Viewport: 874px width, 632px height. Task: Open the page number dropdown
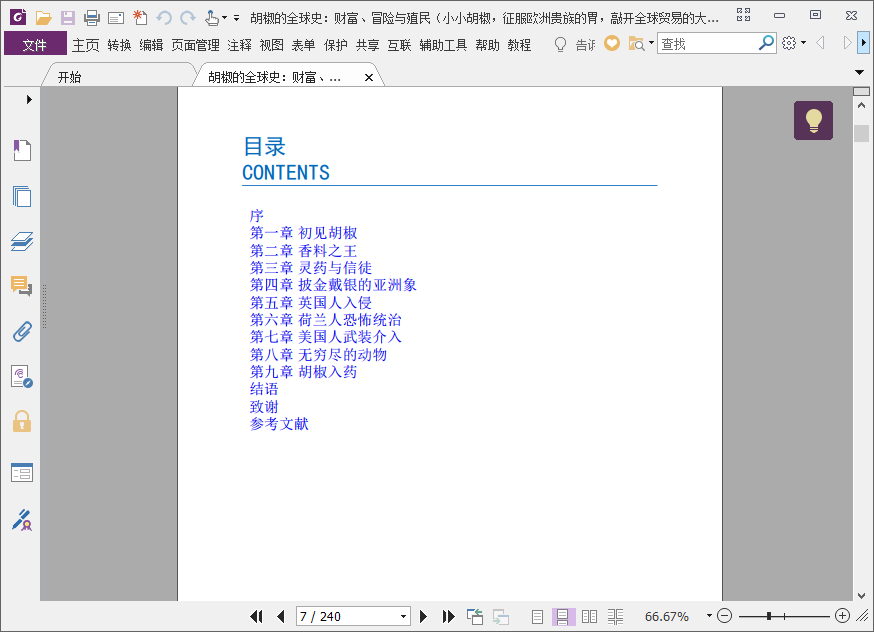tap(403, 616)
